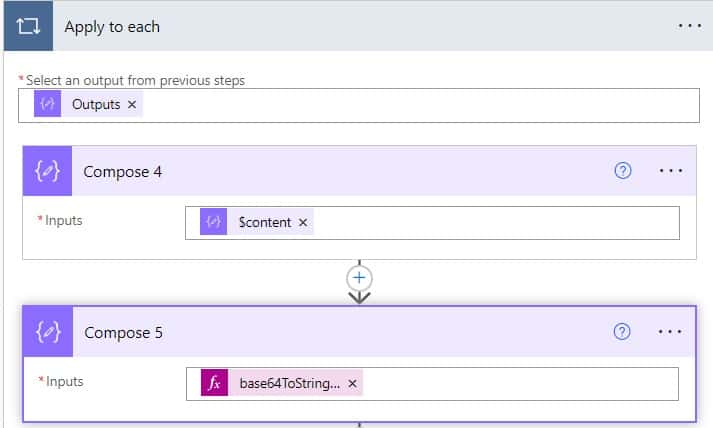Viewport: 713px width, 428px height.
Task: Remove the base64ToString expression token
Action: coord(352,383)
